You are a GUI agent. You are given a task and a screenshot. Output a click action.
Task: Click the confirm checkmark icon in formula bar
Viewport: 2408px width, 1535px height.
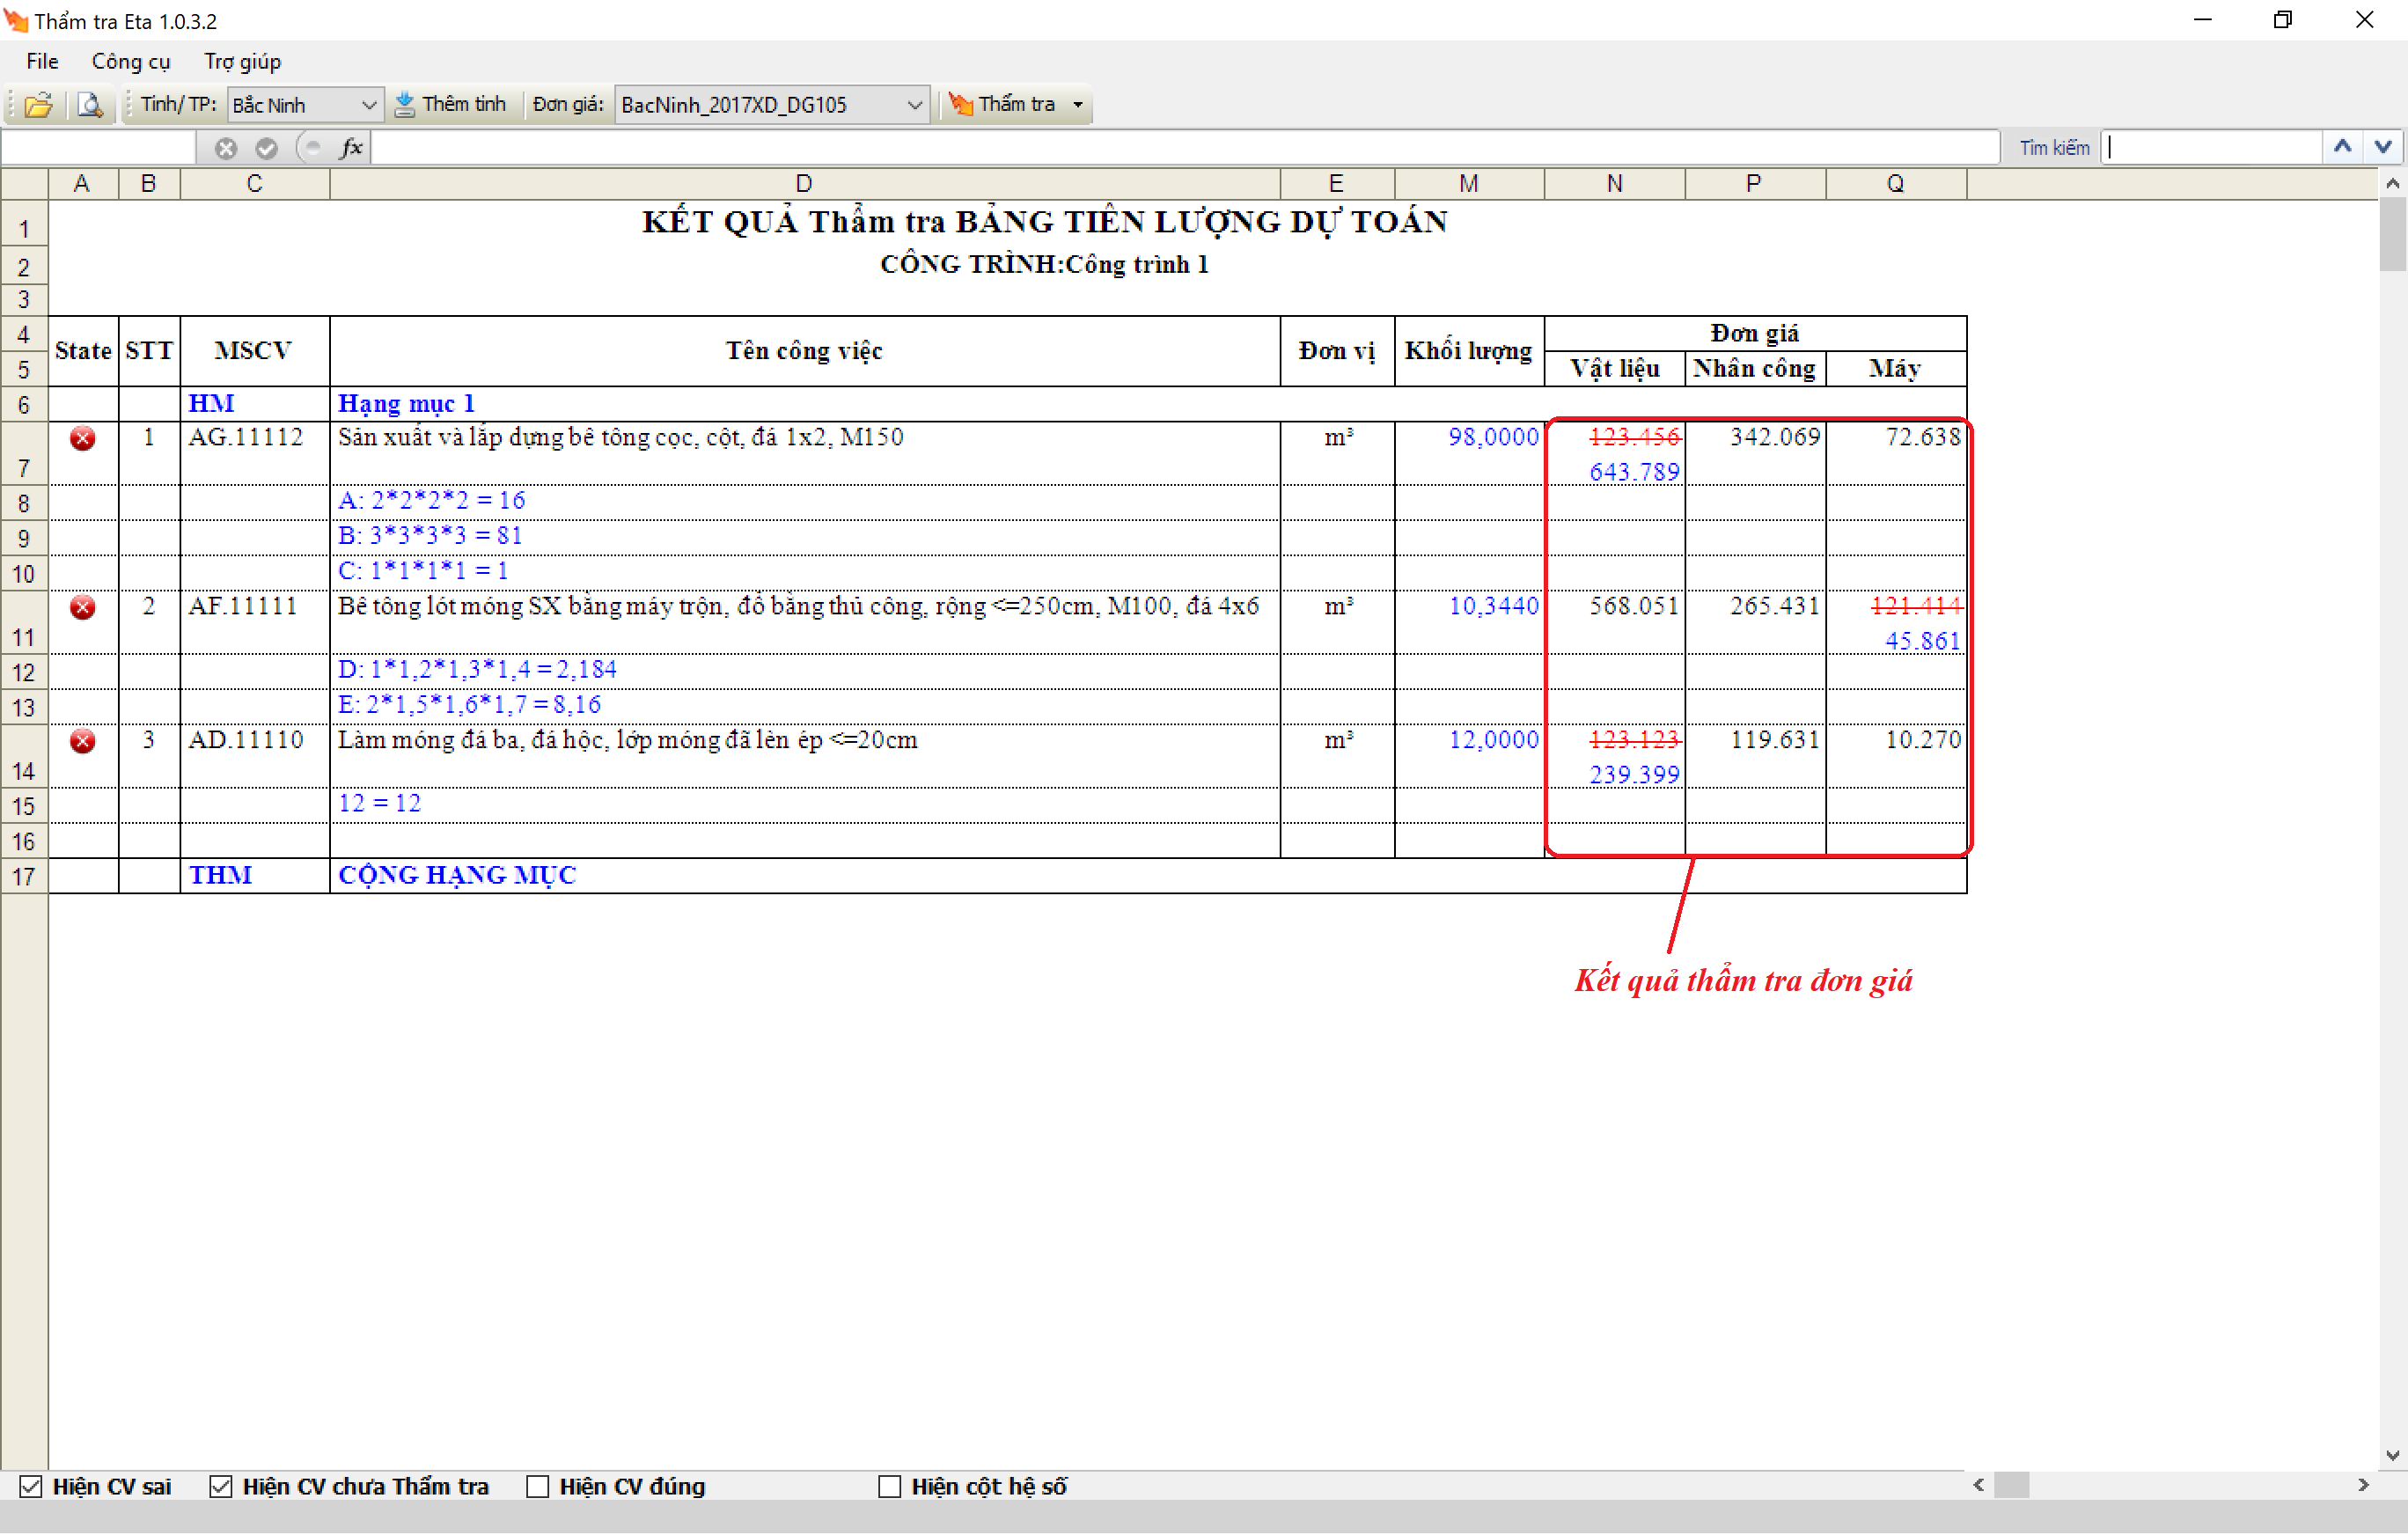(x=266, y=148)
